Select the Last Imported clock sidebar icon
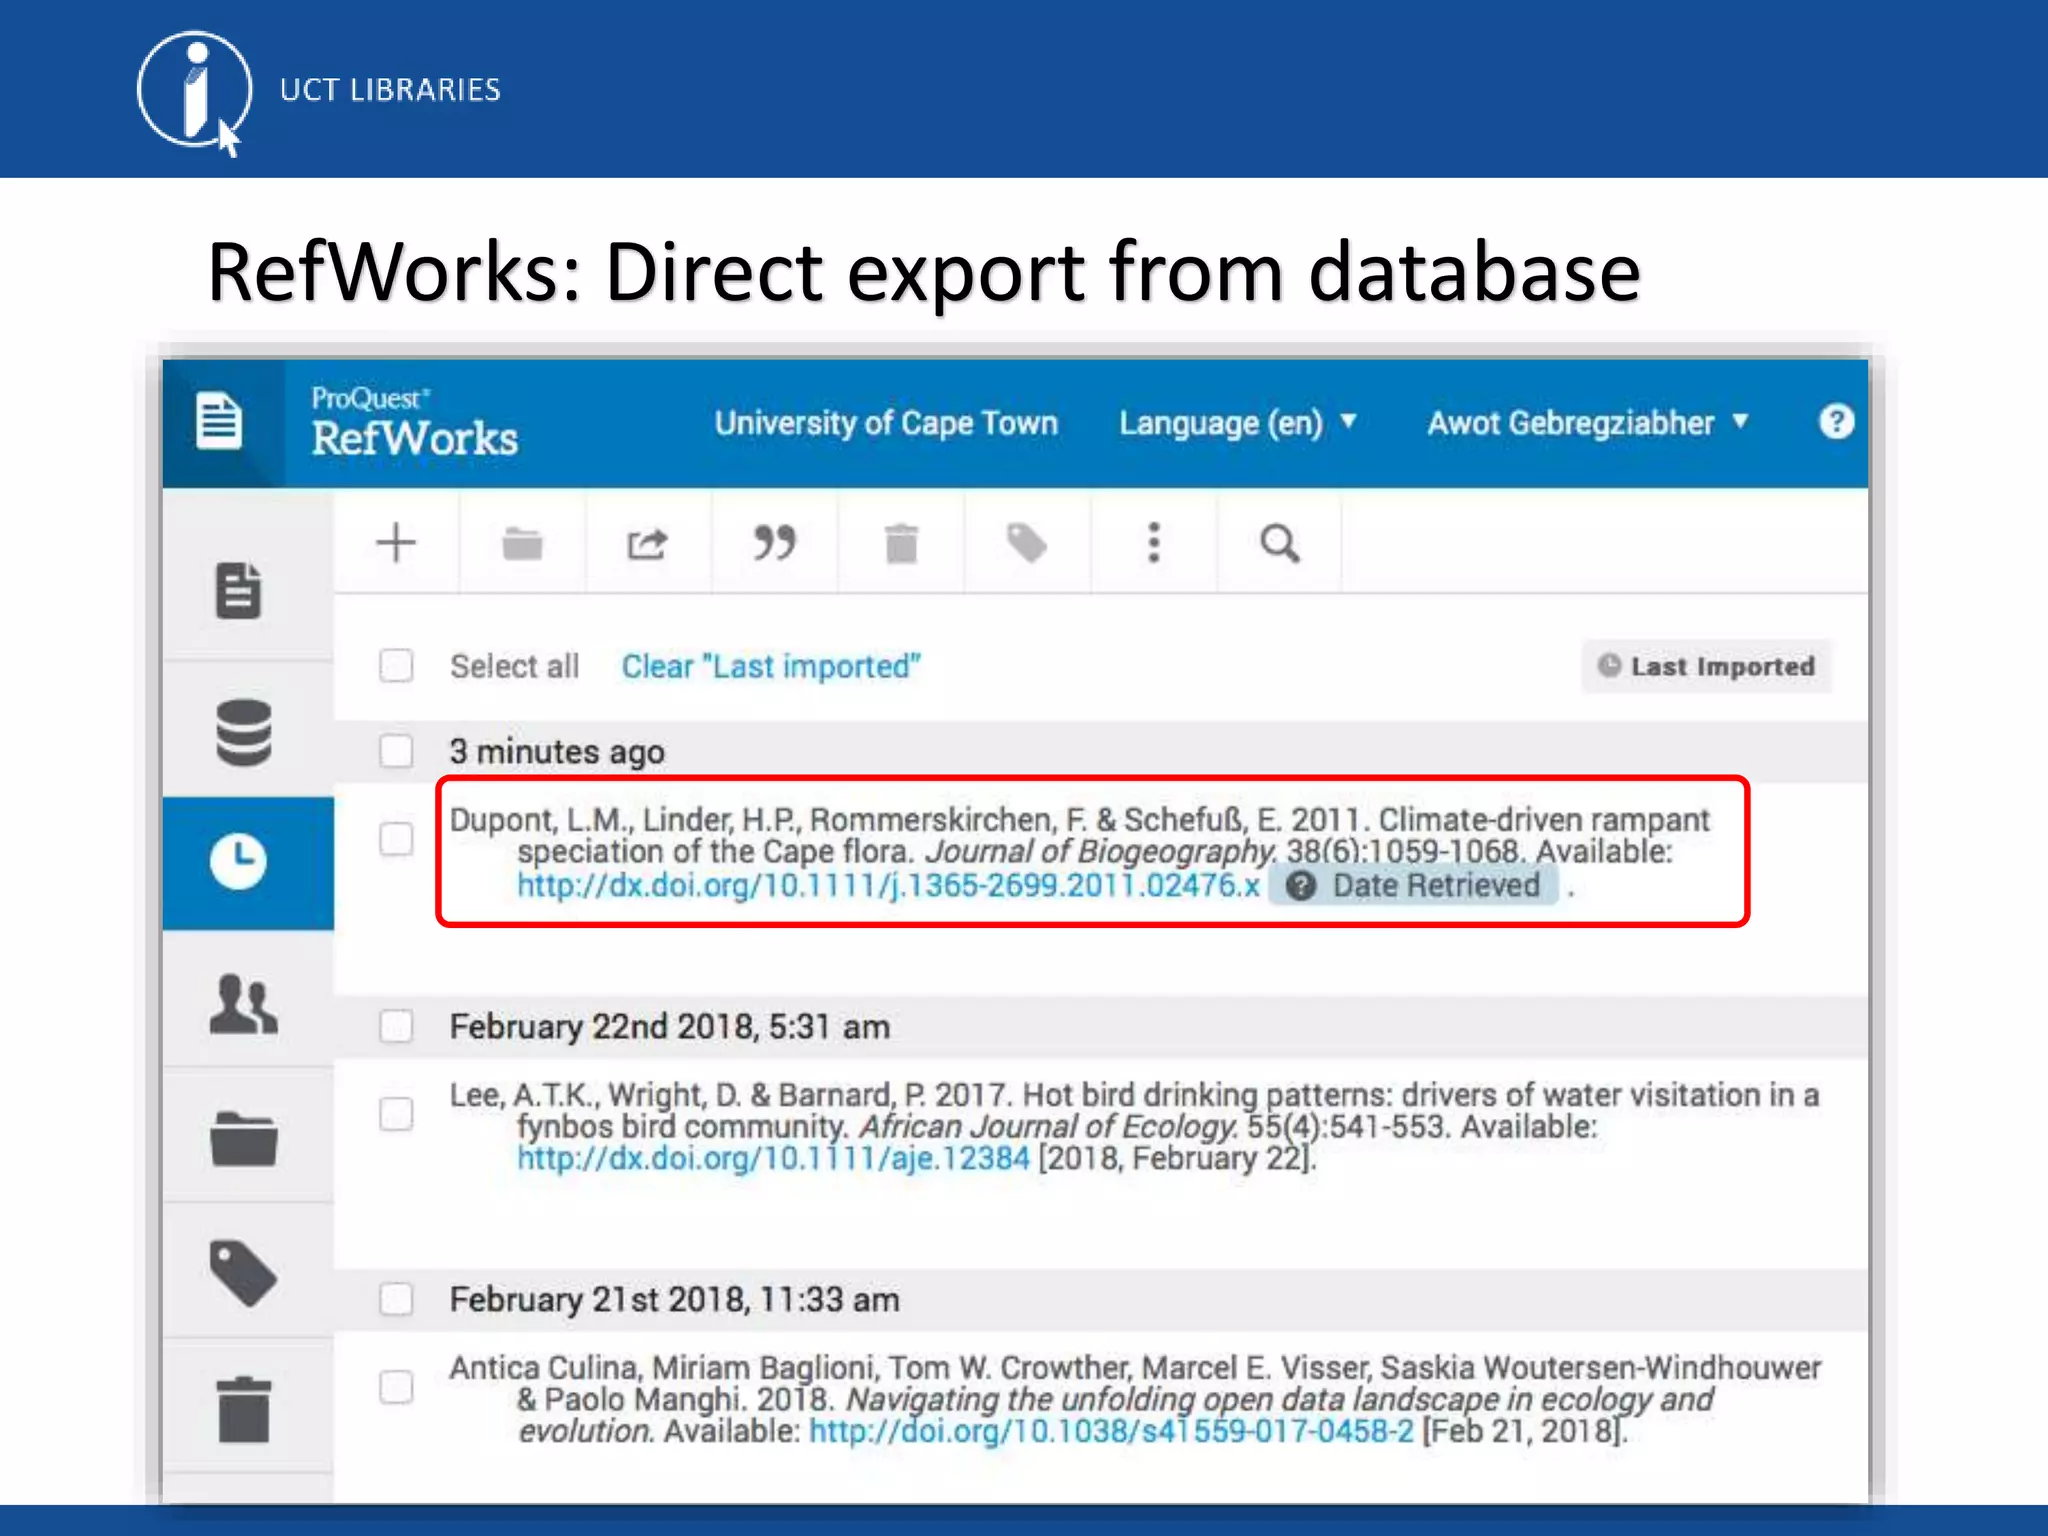2048x1536 pixels. click(238, 861)
